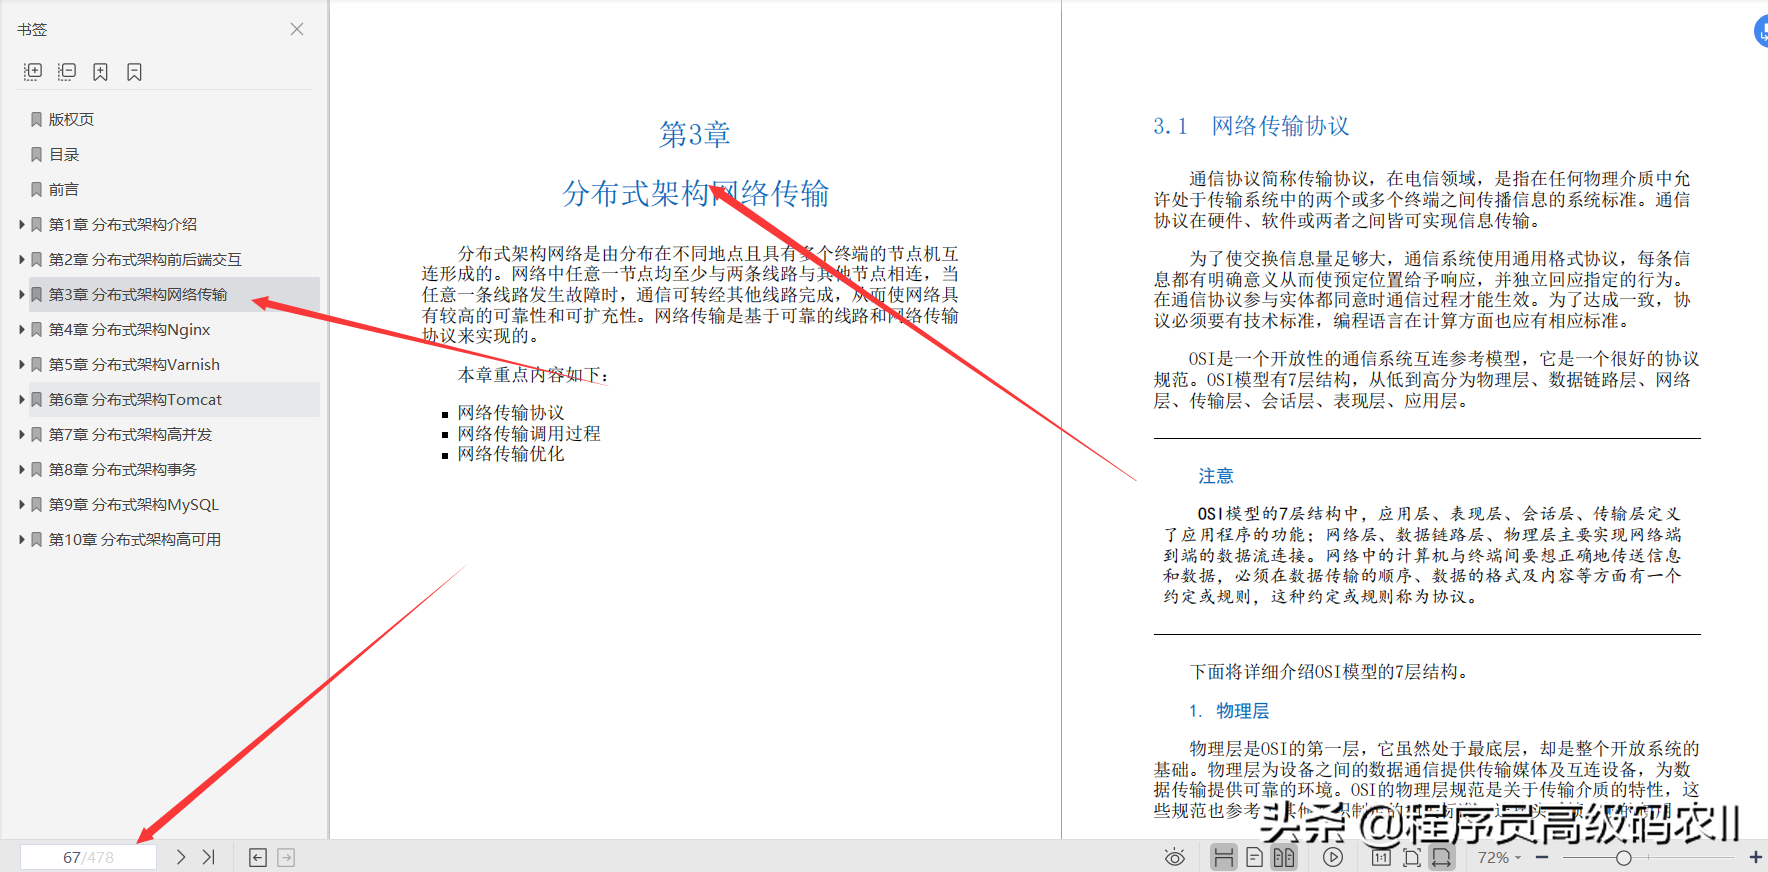Click the zoom slider handle
1768x872 pixels.
point(1624,857)
